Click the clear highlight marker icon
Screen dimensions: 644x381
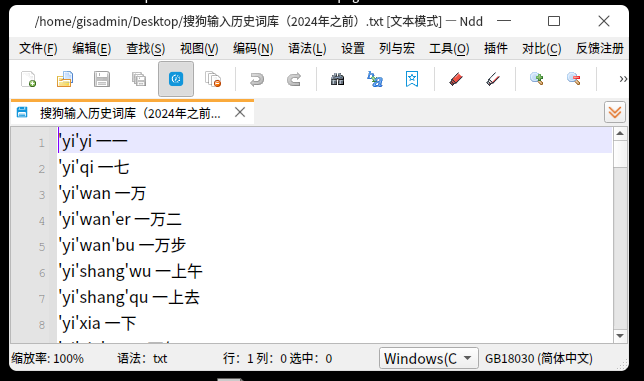tap(492, 79)
